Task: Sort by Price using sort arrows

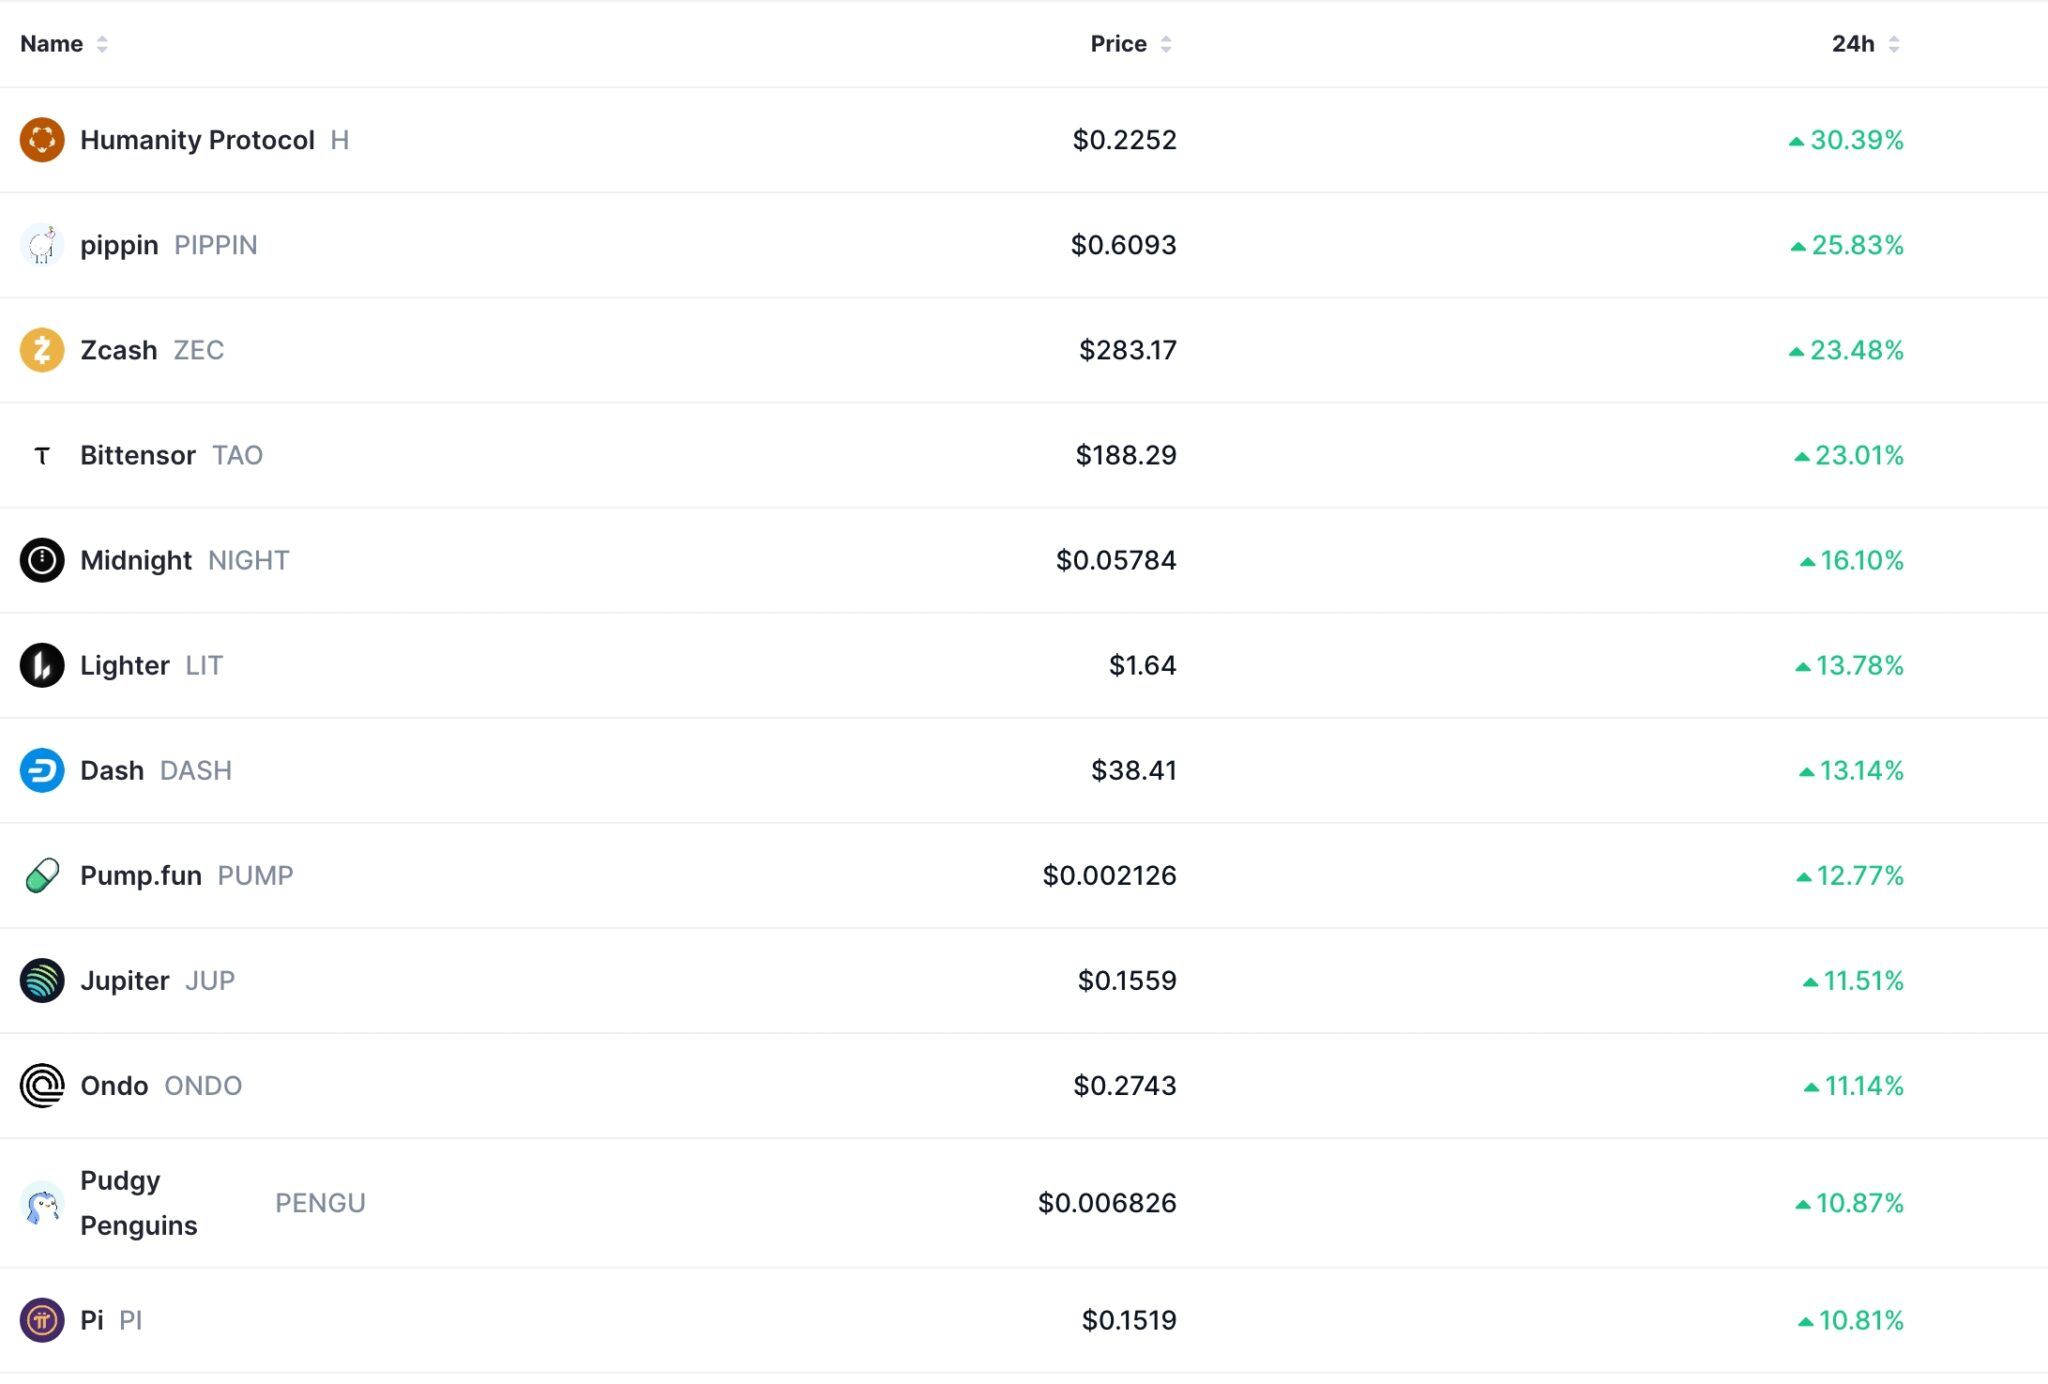Action: pos(1166,44)
